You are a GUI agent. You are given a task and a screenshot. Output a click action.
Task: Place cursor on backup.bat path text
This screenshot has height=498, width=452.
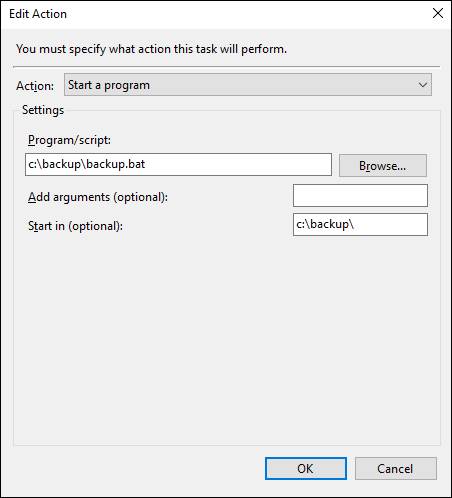point(87,164)
